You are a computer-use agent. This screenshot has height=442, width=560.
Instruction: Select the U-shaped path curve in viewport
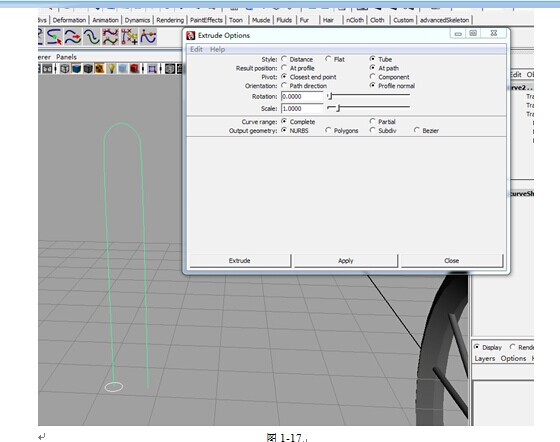coord(122,123)
